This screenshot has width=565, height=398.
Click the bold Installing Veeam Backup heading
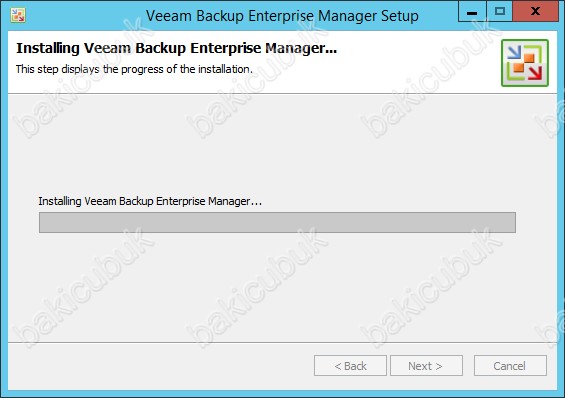click(177, 48)
